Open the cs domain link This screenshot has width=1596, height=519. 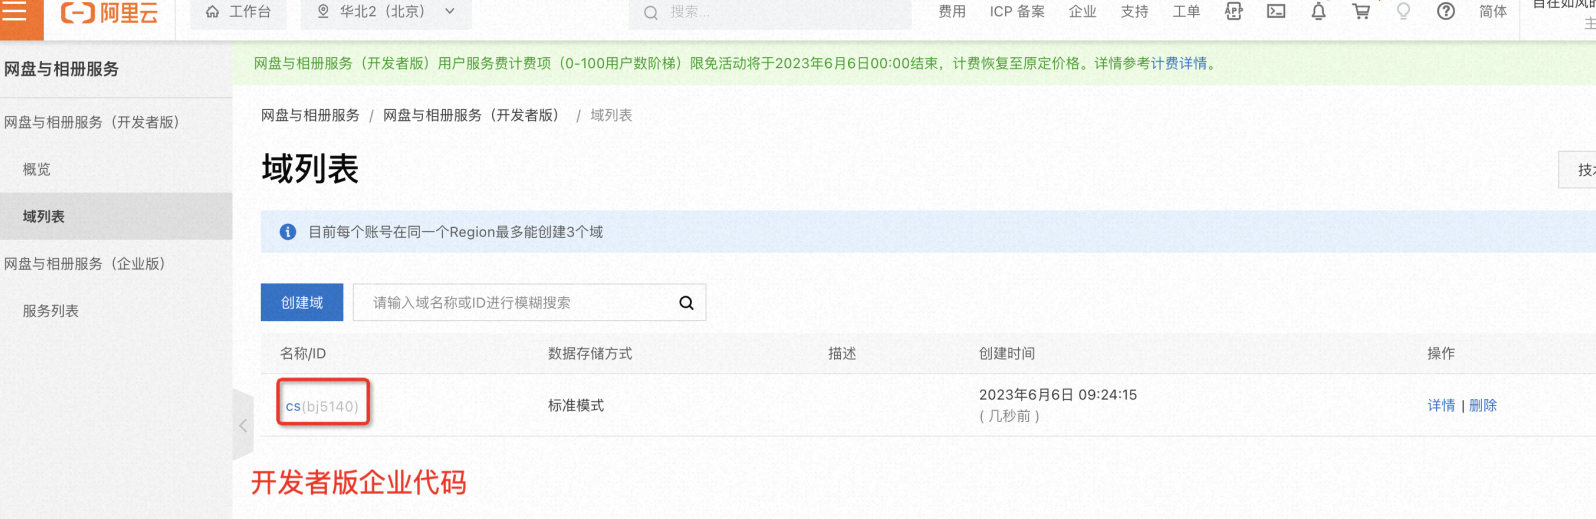tap(293, 406)
